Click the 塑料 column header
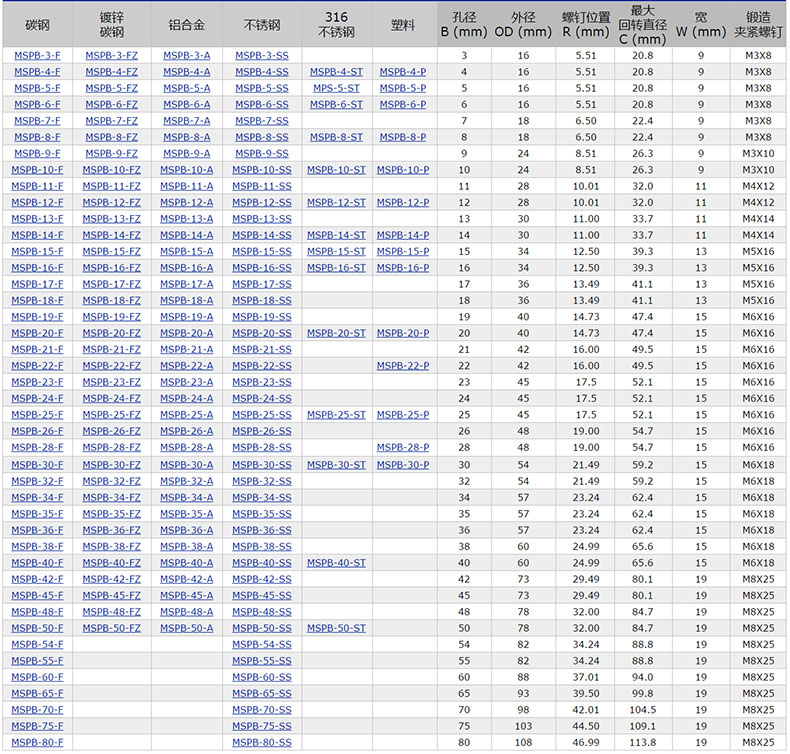The width and height of the screenshot is (790, 754). 403,24
